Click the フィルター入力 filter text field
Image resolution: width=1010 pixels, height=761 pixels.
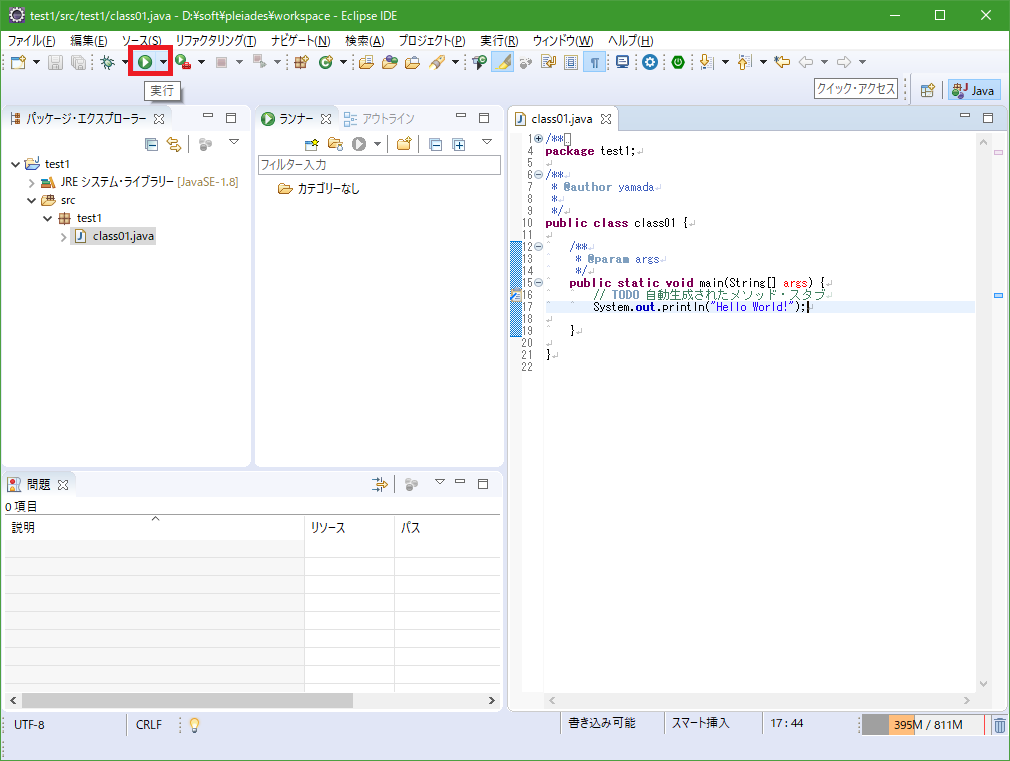tap(378, 165)
